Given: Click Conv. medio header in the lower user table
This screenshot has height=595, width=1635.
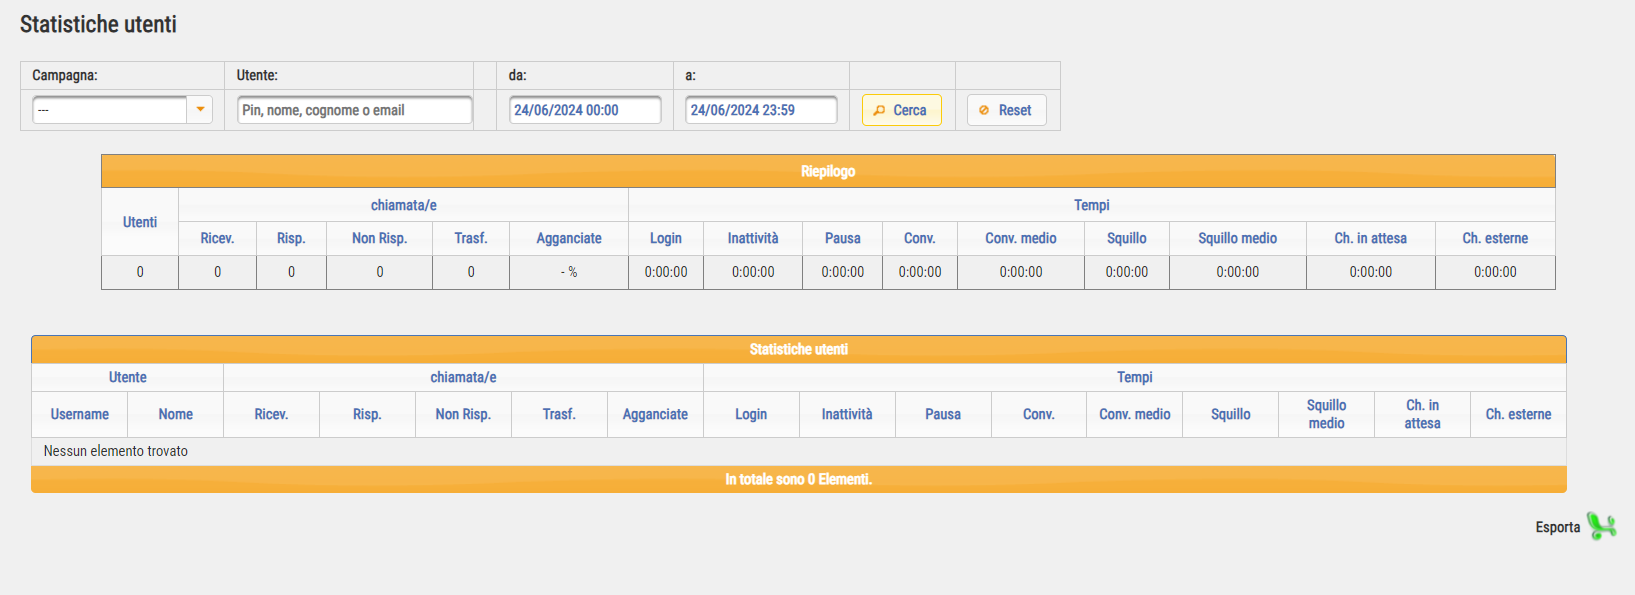Looking at the screenshot, I should 1134,414.
